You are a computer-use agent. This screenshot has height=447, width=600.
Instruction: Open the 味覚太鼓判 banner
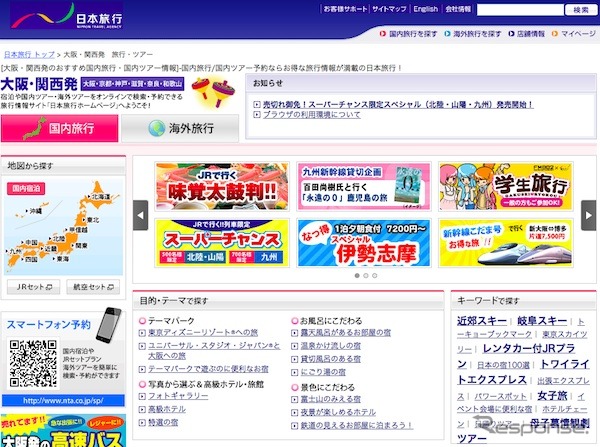(222, 186)
